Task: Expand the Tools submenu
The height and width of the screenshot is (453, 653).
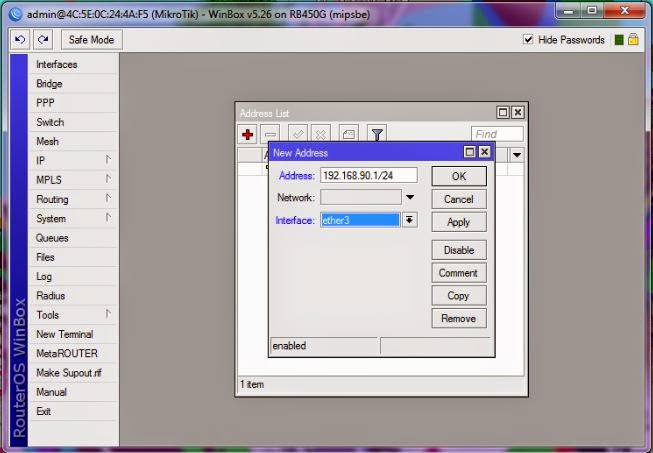Action: coord(73,315)
